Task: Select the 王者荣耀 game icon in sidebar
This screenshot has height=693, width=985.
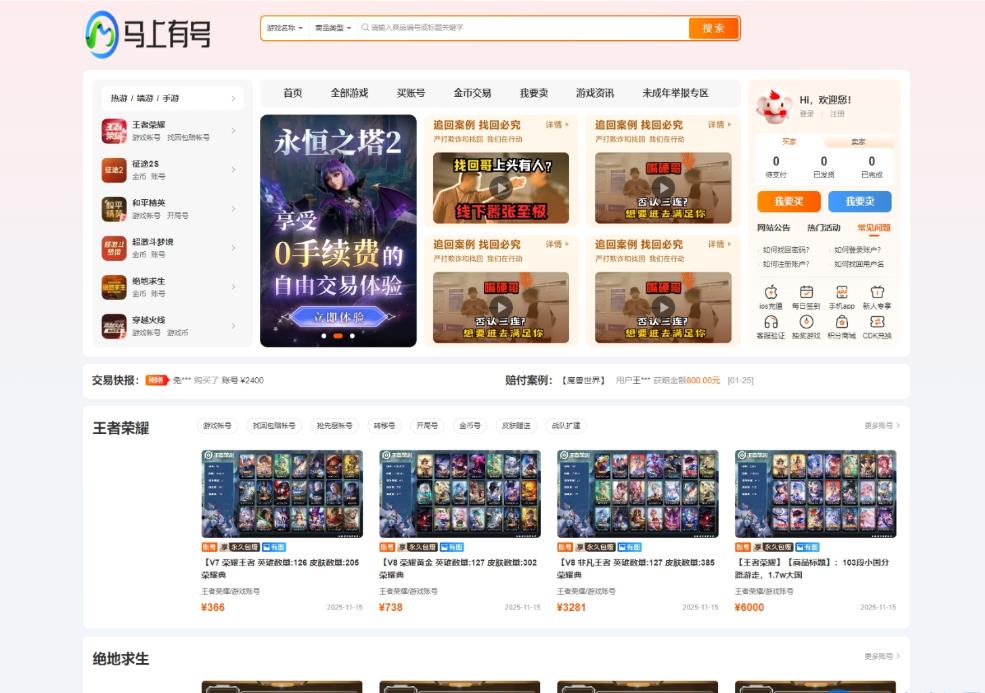Action: (114, 131)
